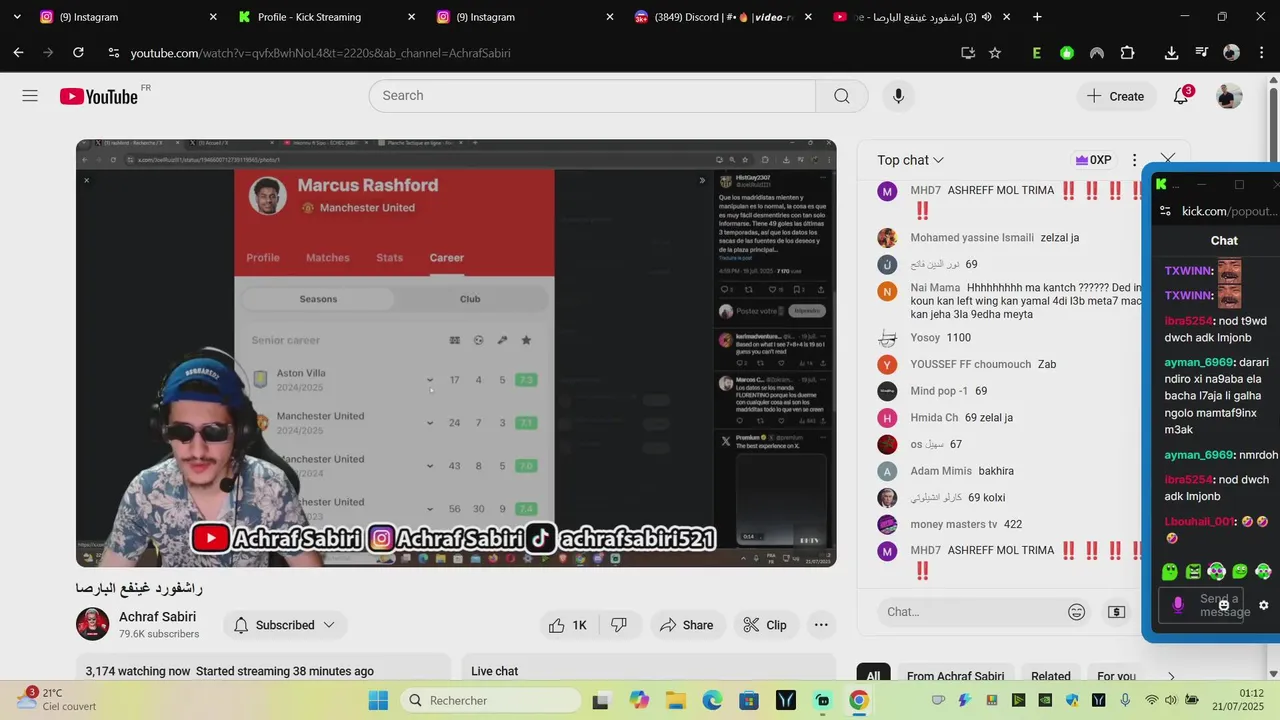
Task: Open Achraf Sabiri channel avatar
Action: coord(92,624)
